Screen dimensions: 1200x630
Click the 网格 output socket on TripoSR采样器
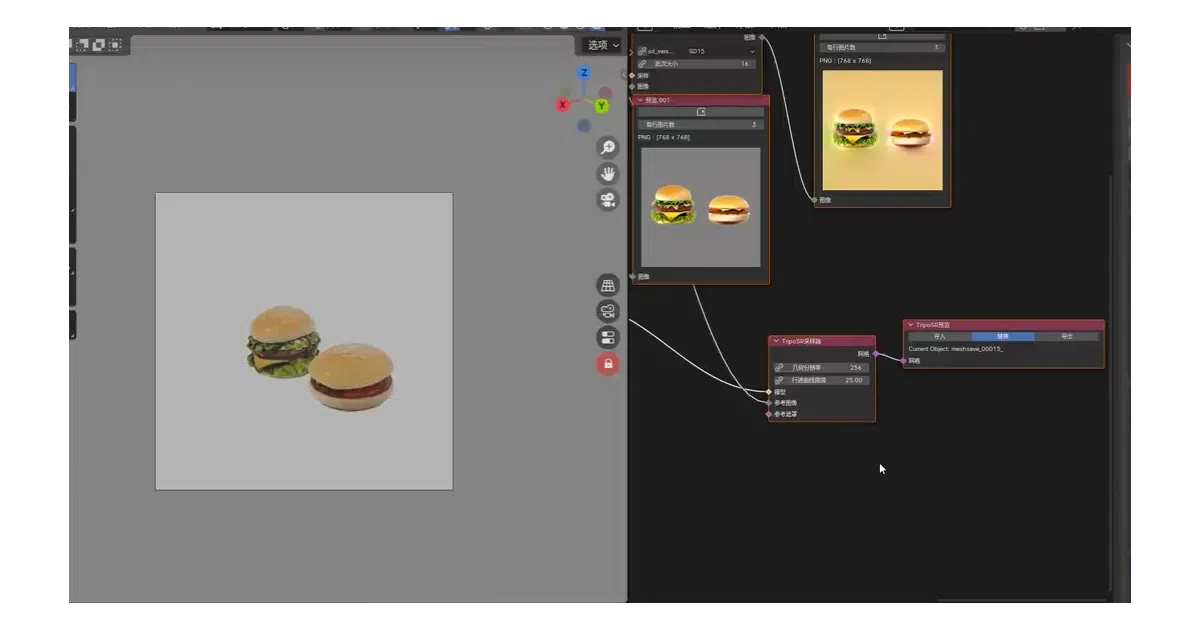point(875,353)
